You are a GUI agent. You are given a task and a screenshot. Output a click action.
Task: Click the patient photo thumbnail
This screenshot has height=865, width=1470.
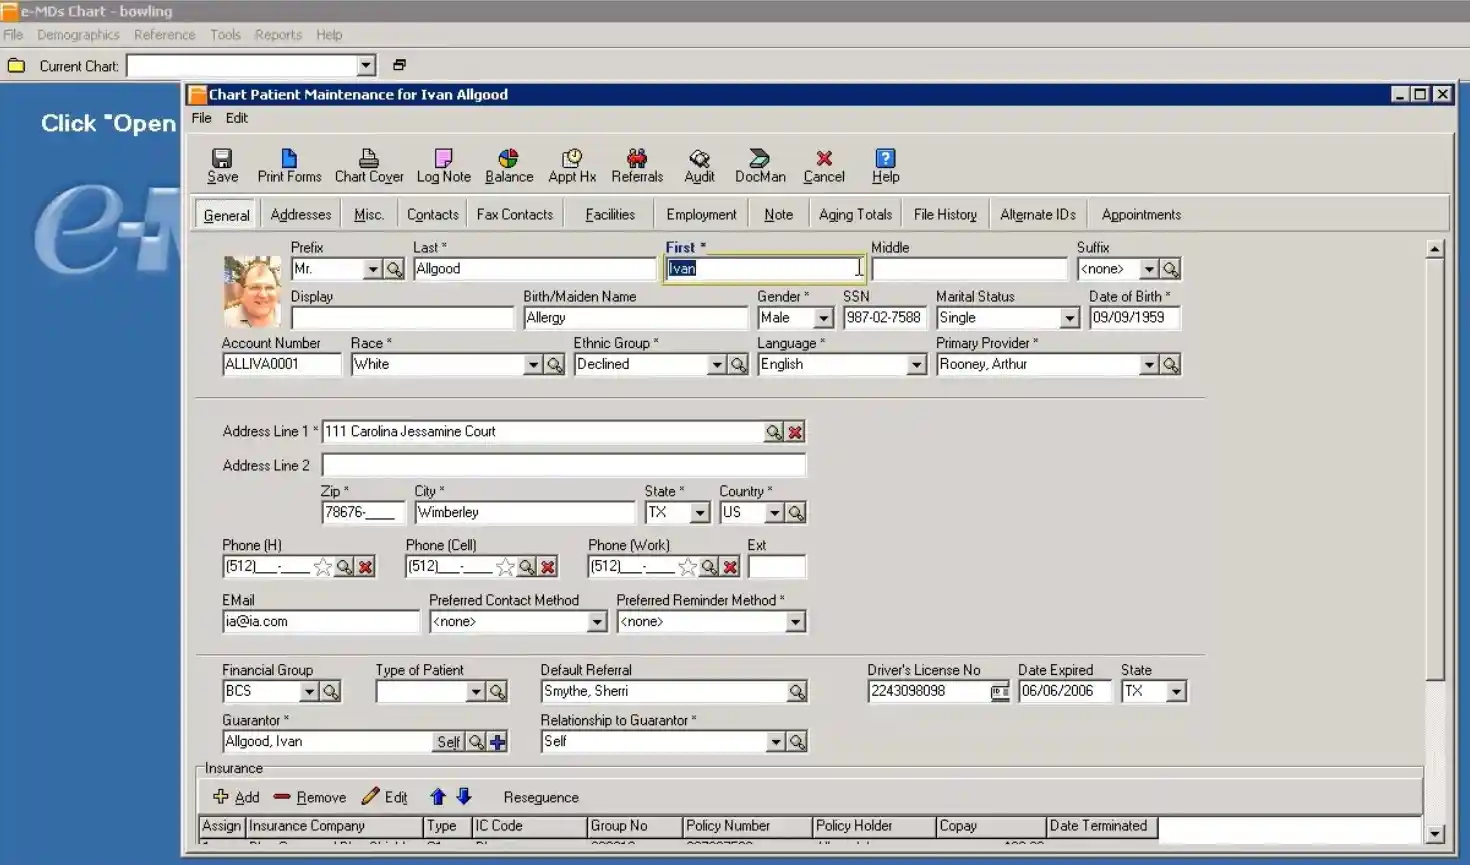point(252,291)
